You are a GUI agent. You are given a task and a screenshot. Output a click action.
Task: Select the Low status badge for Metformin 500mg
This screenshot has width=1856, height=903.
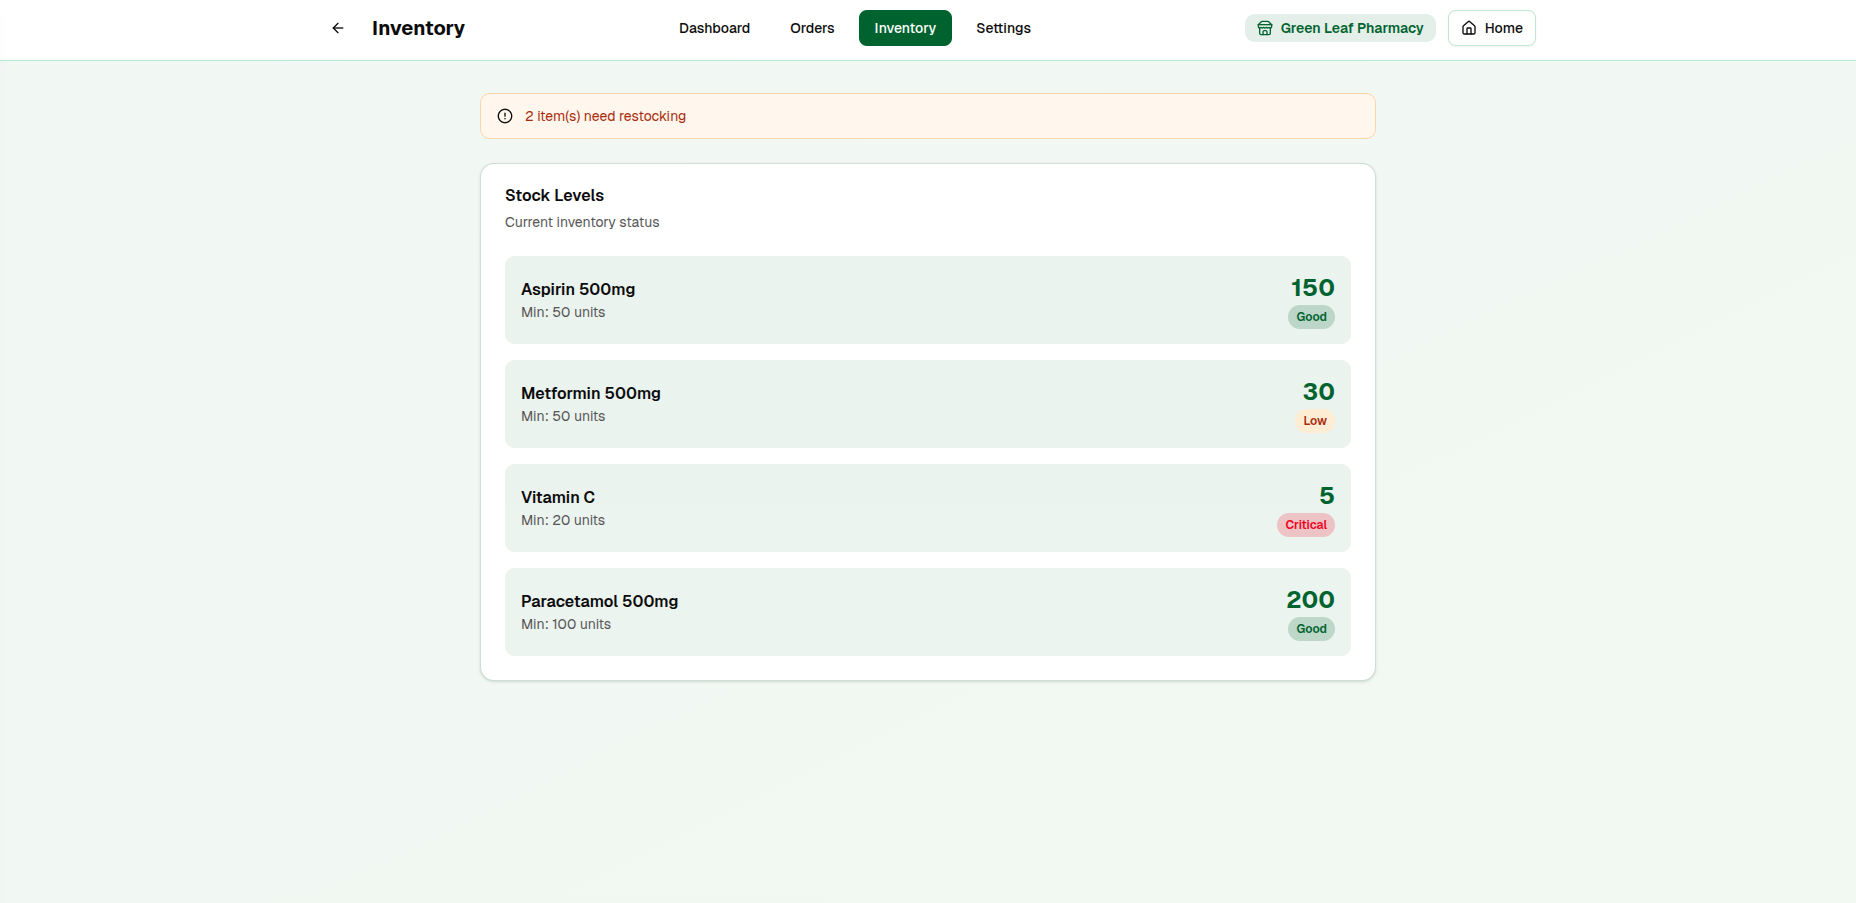[1314, 421]
